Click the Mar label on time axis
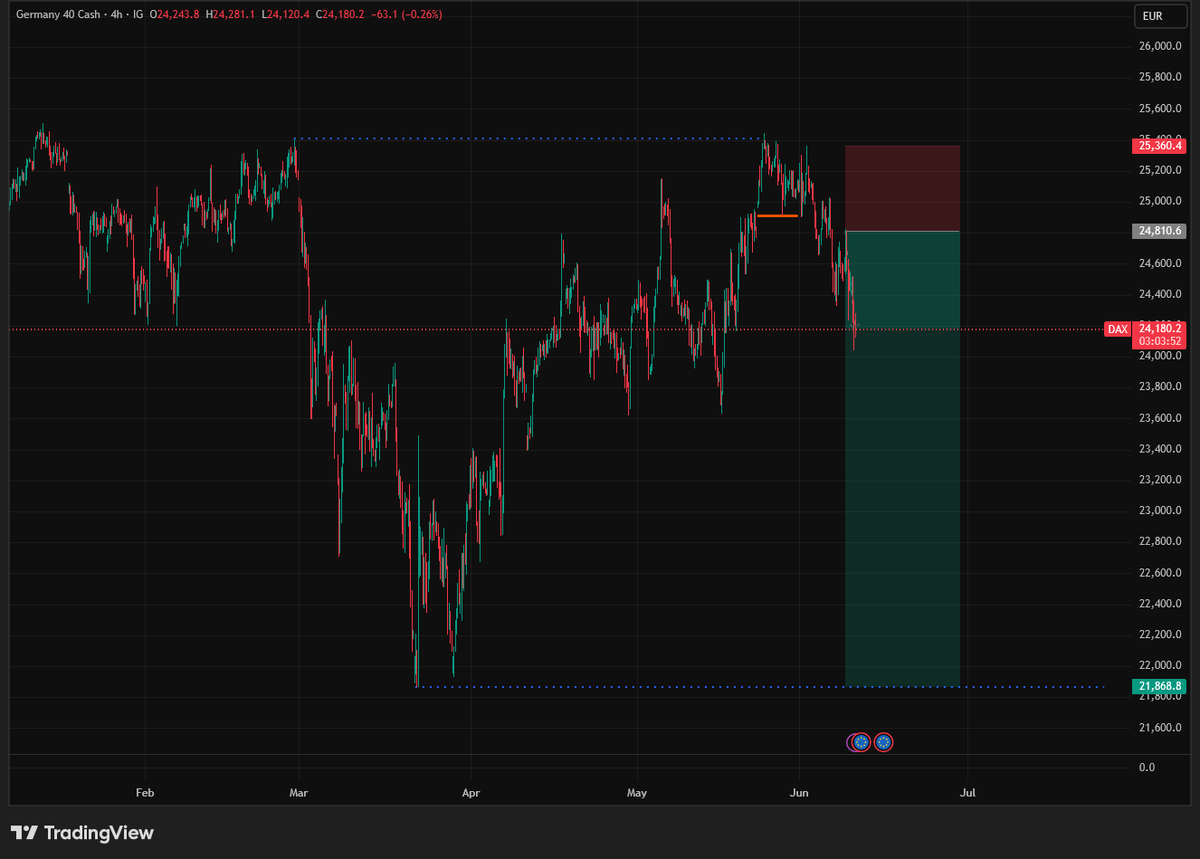Image resolution: width=1200 pixels, height=859 pixels. click(298, 793)
